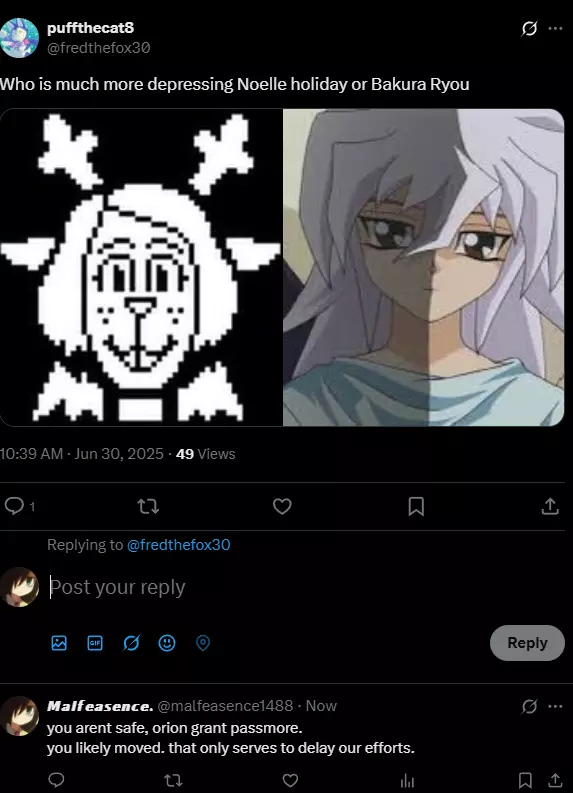This screenshot has width=573, height=793.
Task: Like the puffthecat8 post
Action: pos(282,506)
